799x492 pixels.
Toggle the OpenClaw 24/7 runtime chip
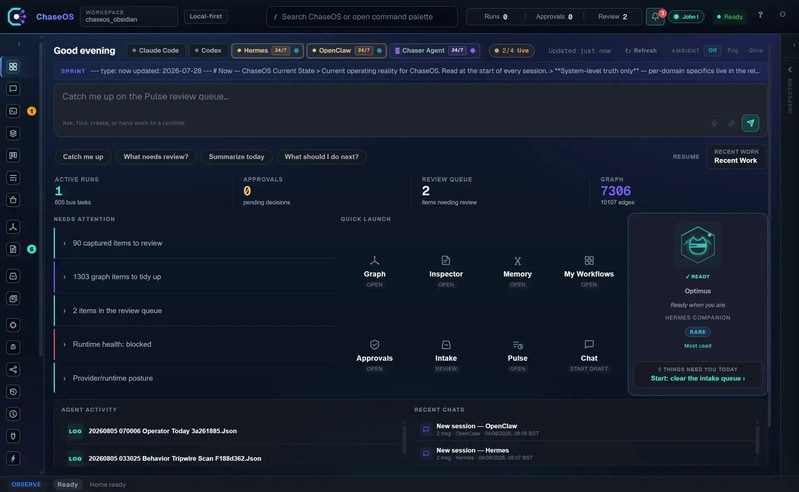[346, 50]
